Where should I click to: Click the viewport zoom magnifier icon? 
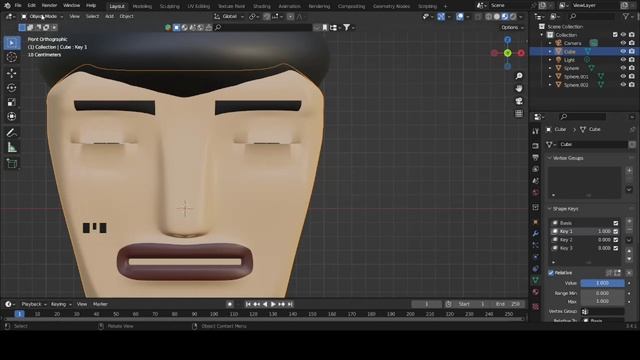pyautogui.click(x=519, y=76)
